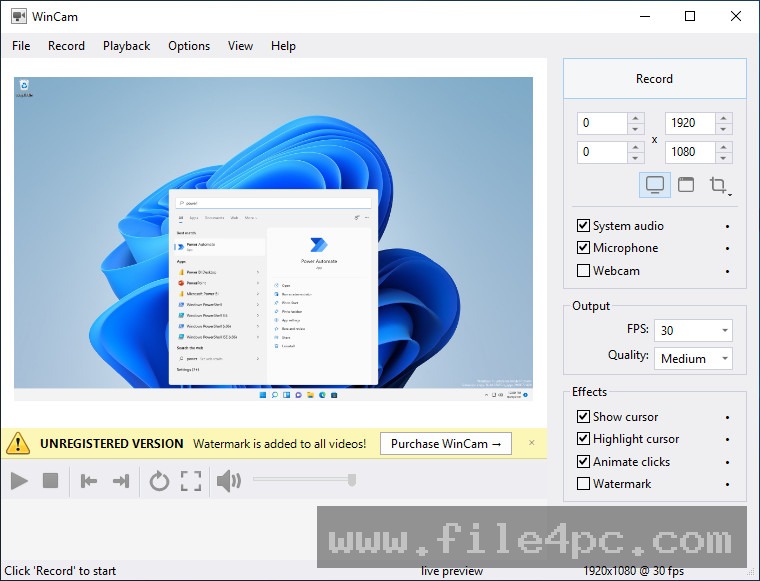This screenshot has width=760, height=581.
Task: Click the X offset input field
Action: 602,124
